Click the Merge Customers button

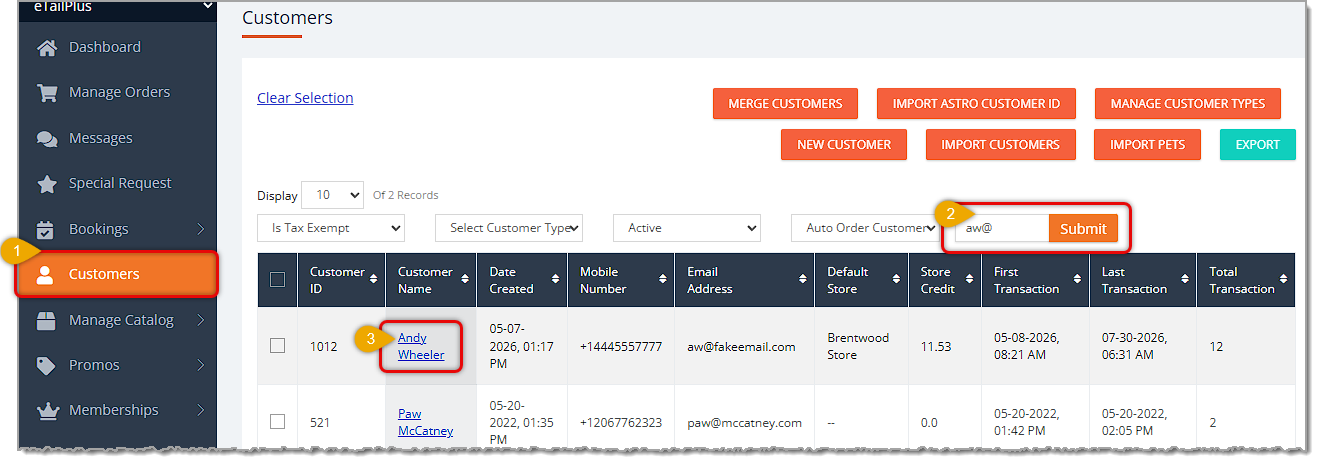tap(785, 104)
